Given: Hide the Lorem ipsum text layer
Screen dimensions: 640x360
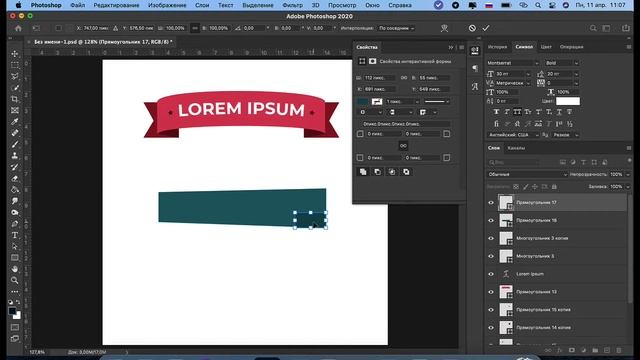Looking at the screenshot, I should (491, 274).
